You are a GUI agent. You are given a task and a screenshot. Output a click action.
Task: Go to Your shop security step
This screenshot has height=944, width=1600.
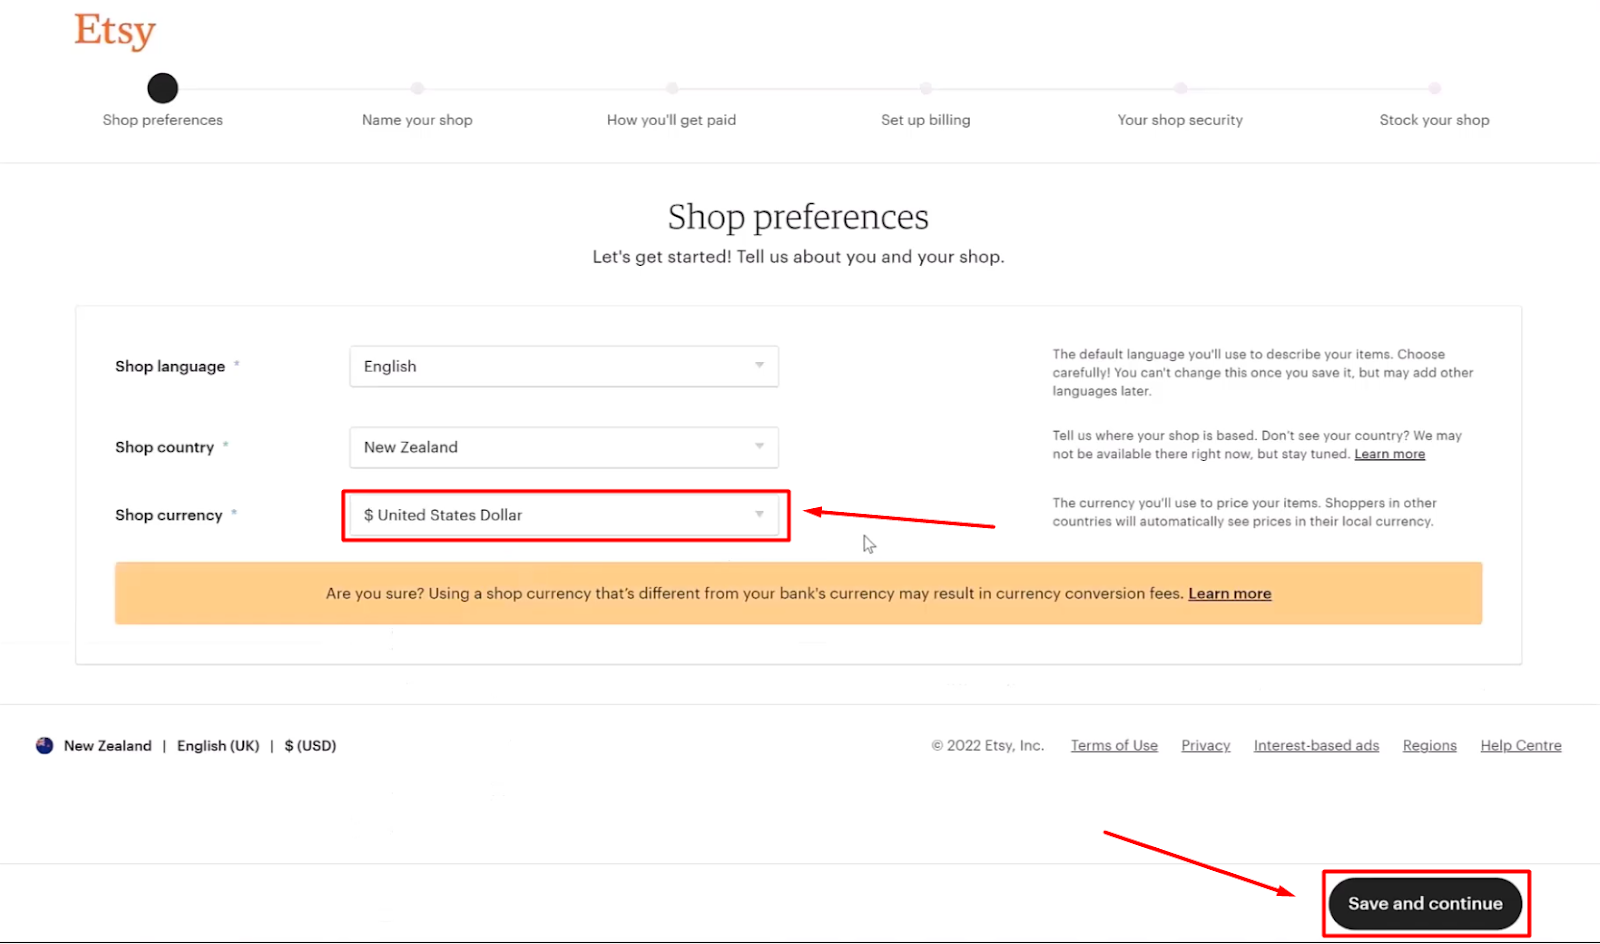[1180, 120]
